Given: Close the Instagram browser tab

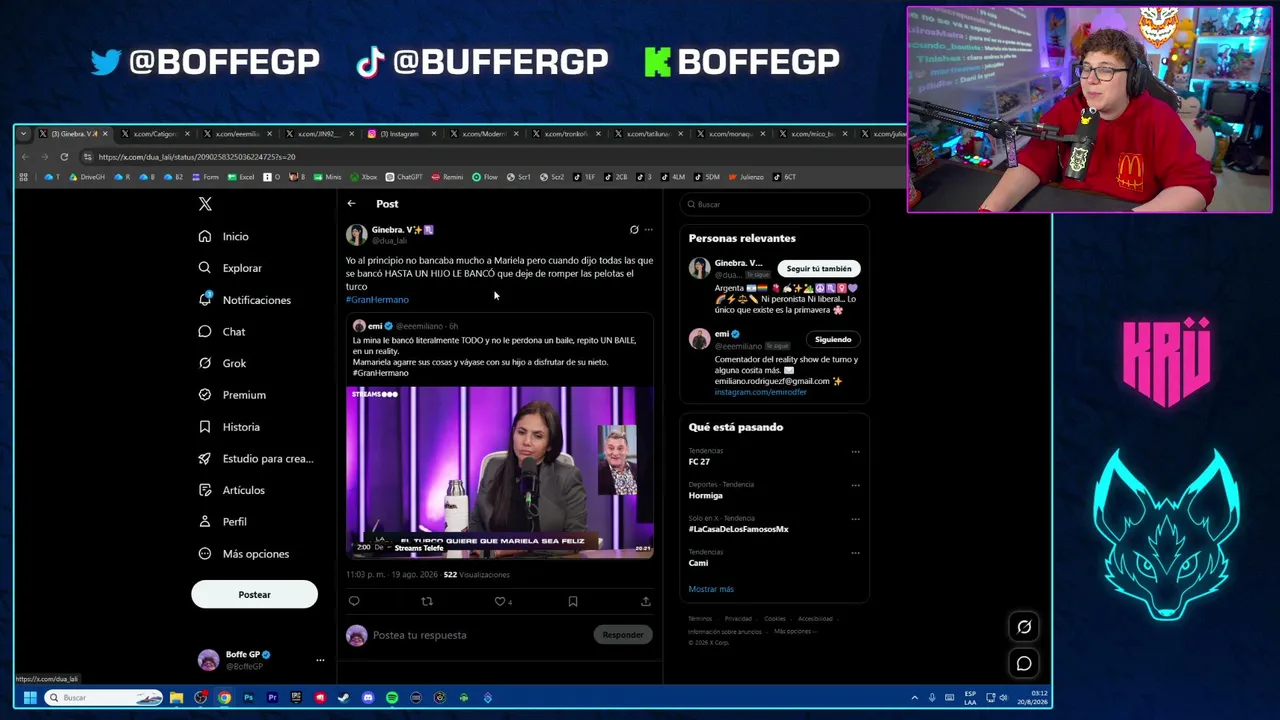Looking at the screenshot, I should point(434,134).
